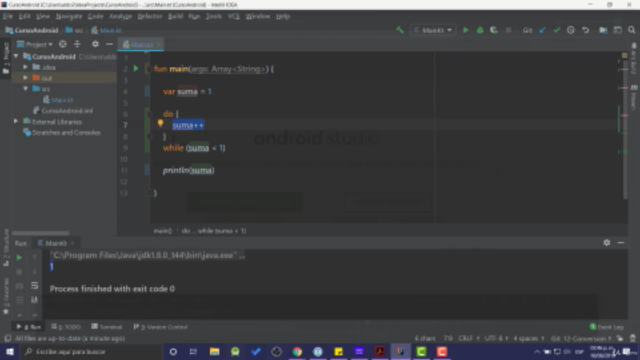Open Project Structure icon in toolbar
Screen dimensions: 640x360
[x=603, y=30]
